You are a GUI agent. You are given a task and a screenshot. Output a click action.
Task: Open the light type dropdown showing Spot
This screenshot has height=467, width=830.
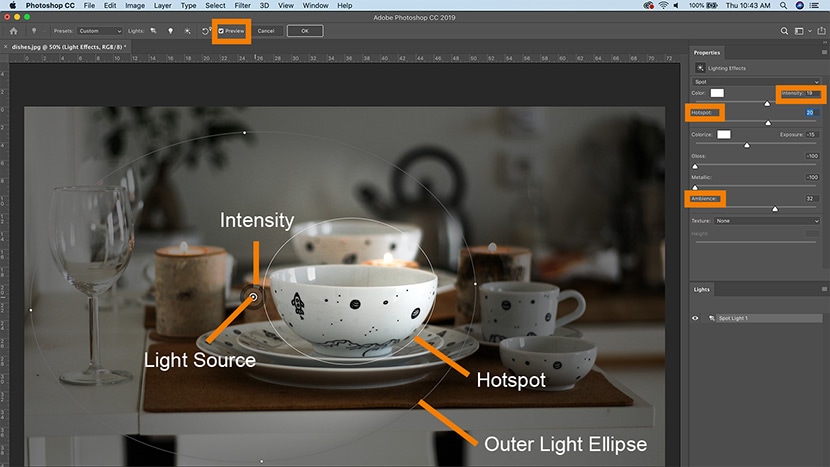757,80
